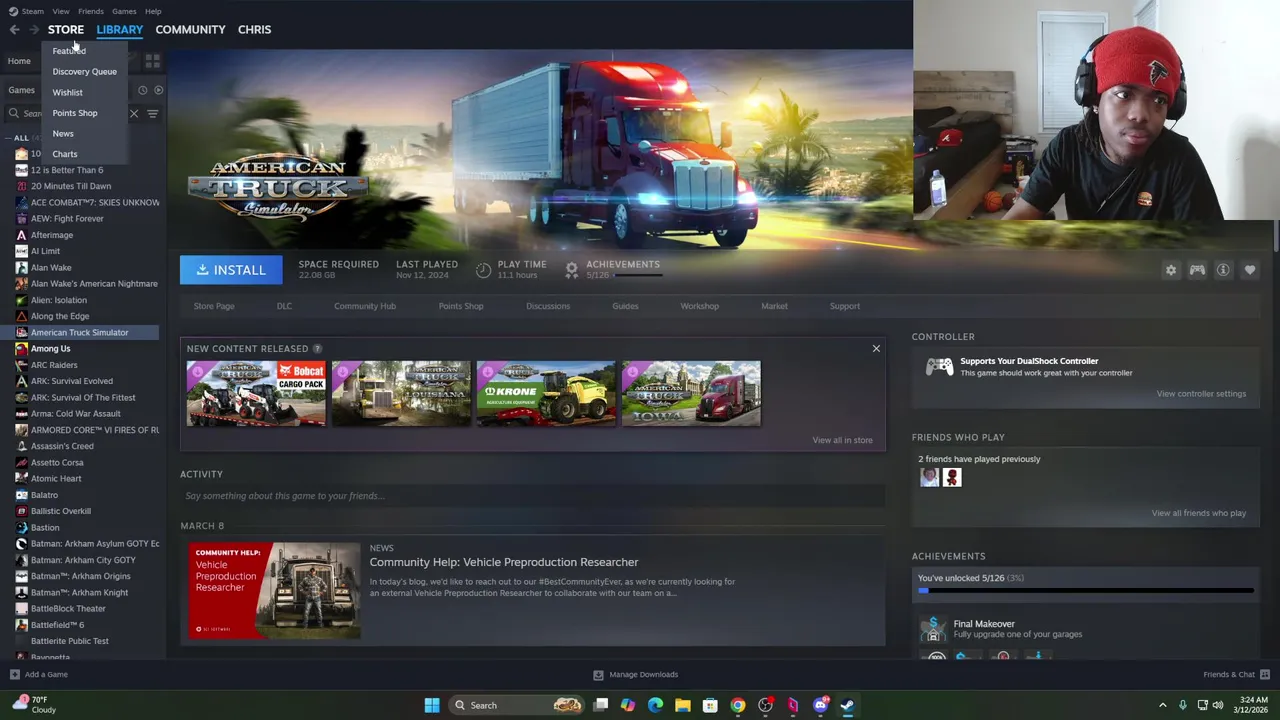This screenshot has width=1280, height=720.
Task: Click Add a Game plus icon
Action: (14, 675)
